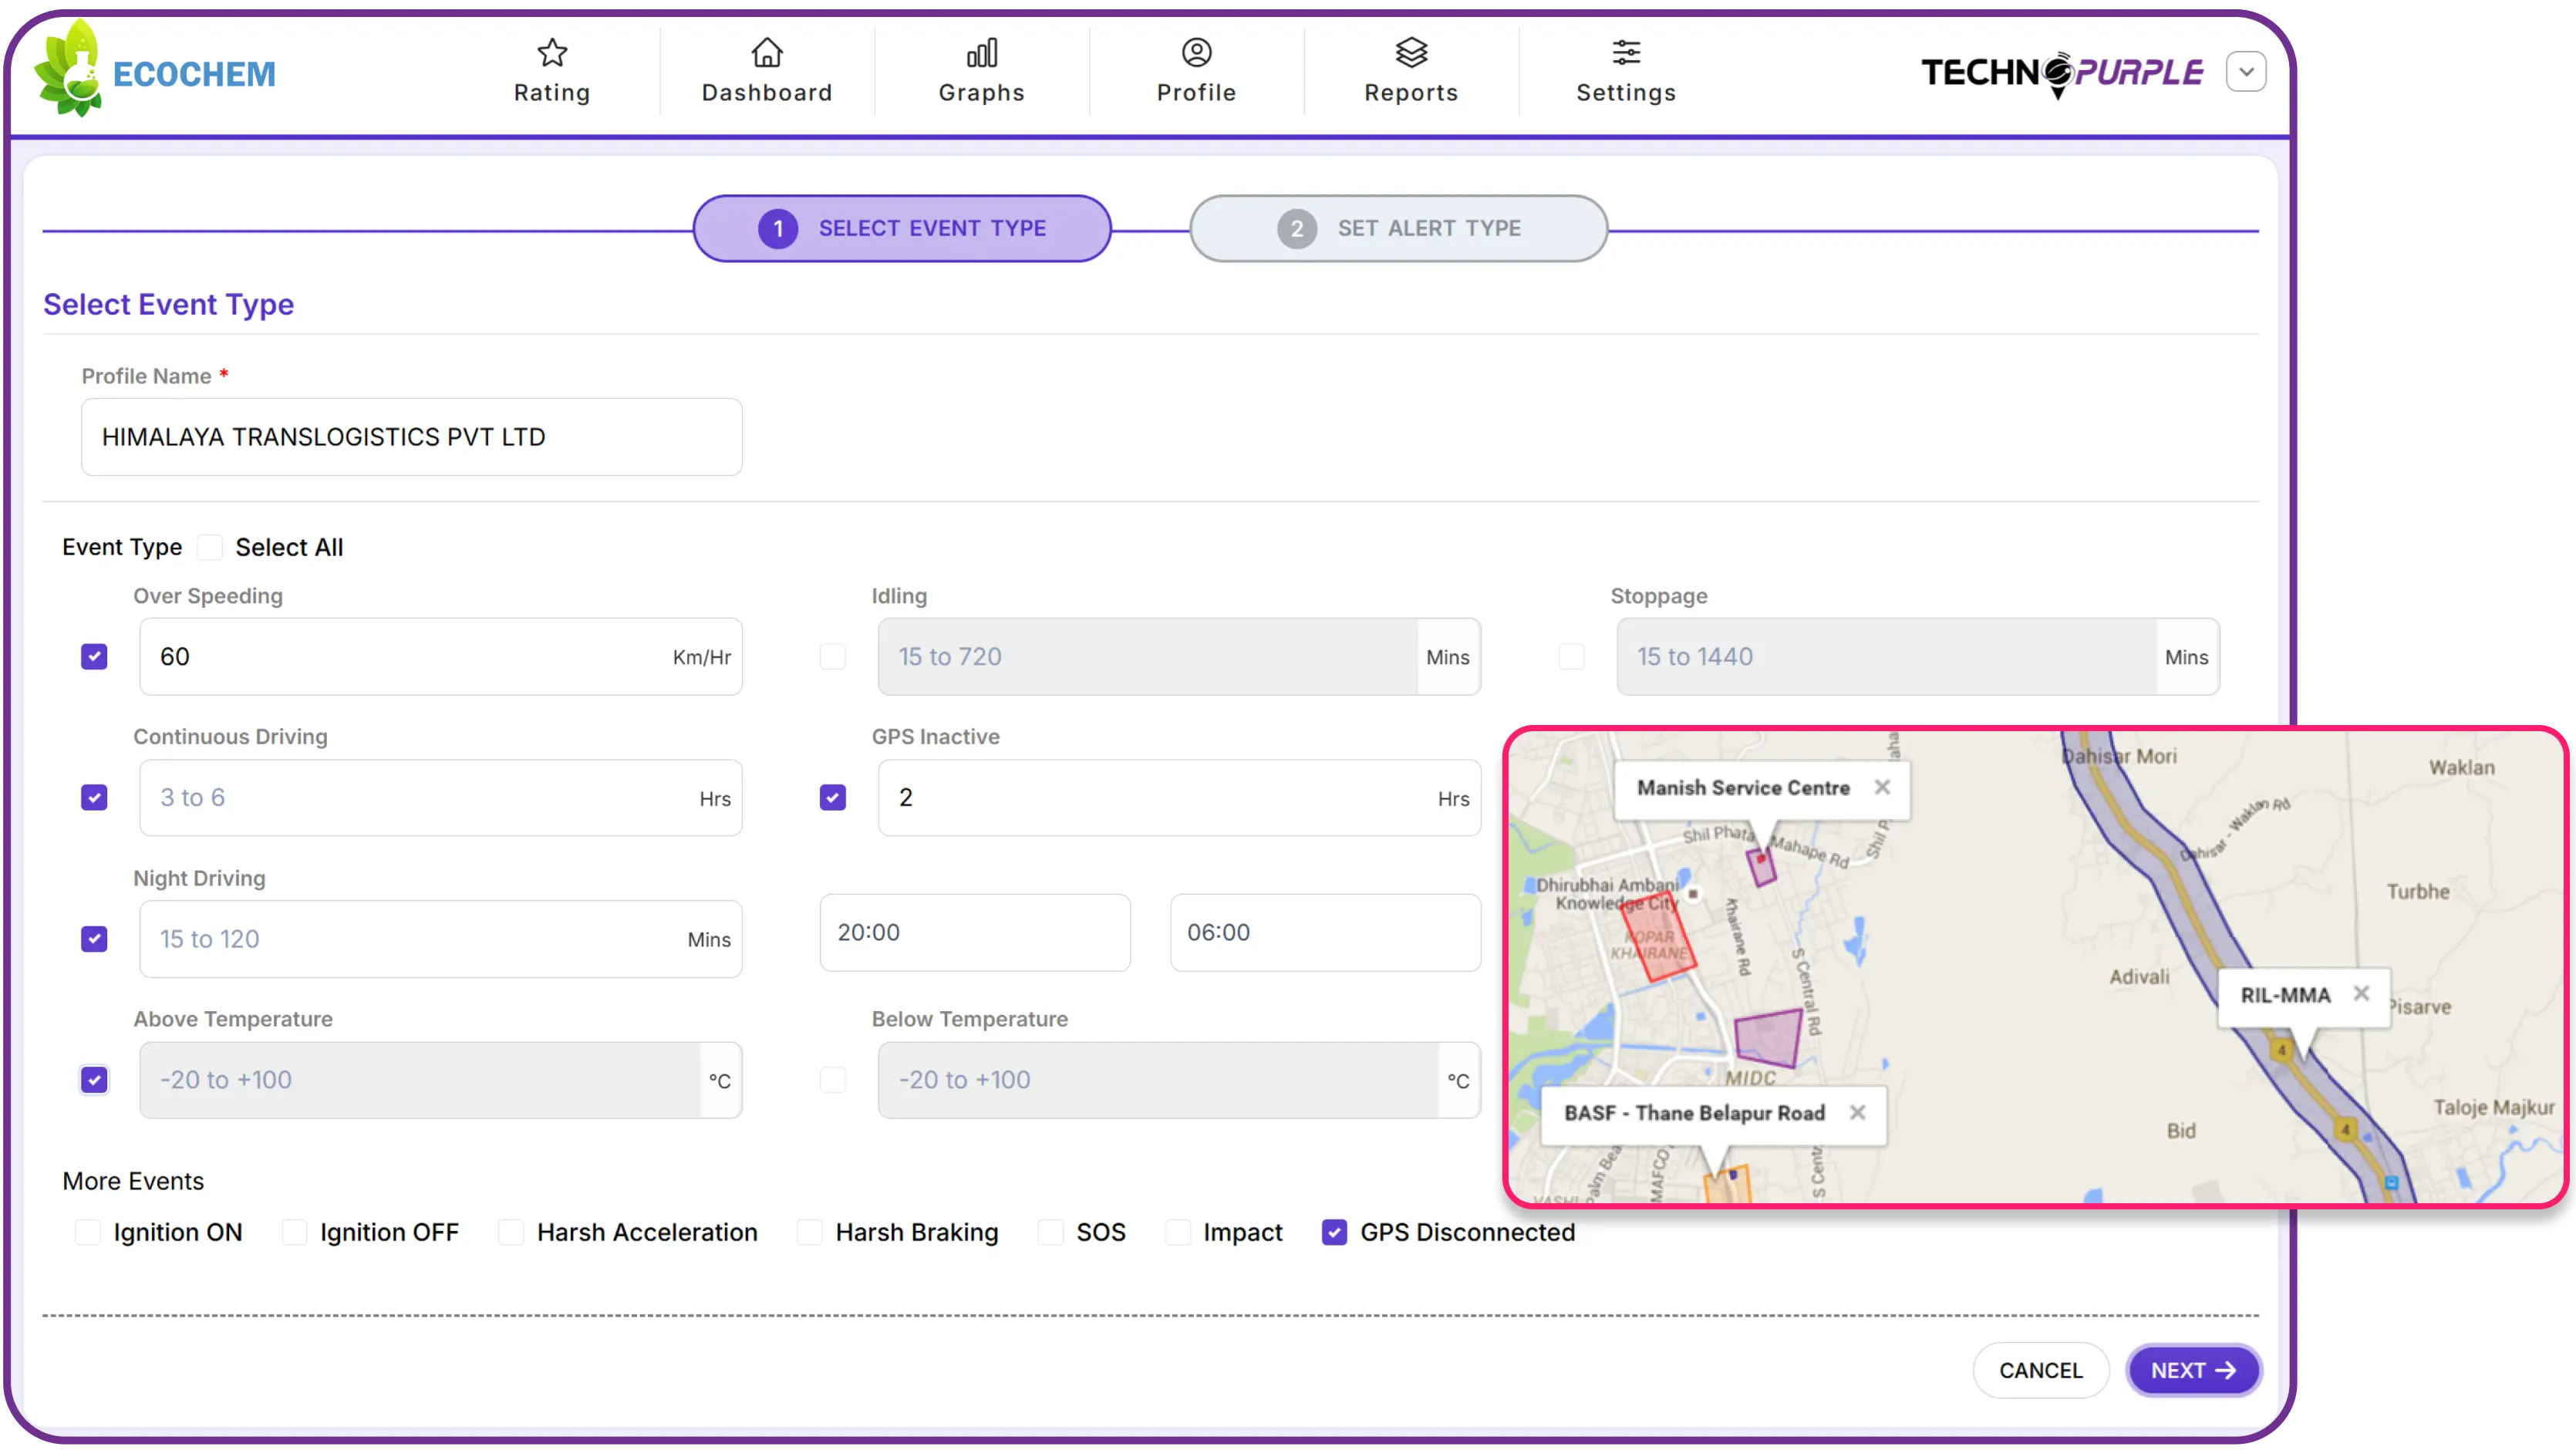The width and height of the screenshot is (2576, 1450).
Task: Click the Ecochem logo
Action: tap(155, 70)
